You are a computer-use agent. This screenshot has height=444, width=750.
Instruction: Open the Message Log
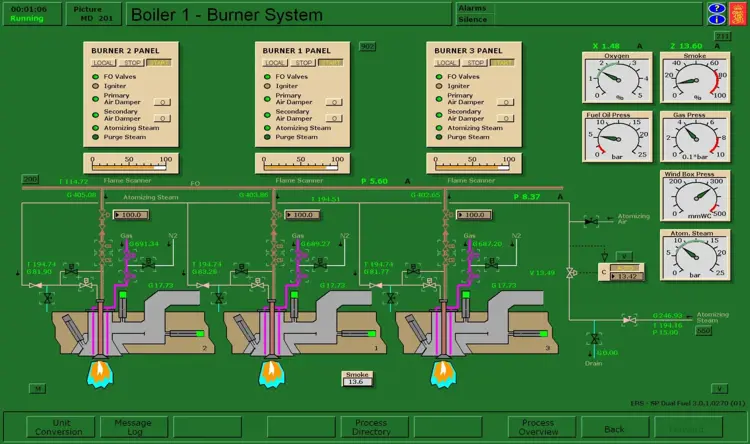133,427
